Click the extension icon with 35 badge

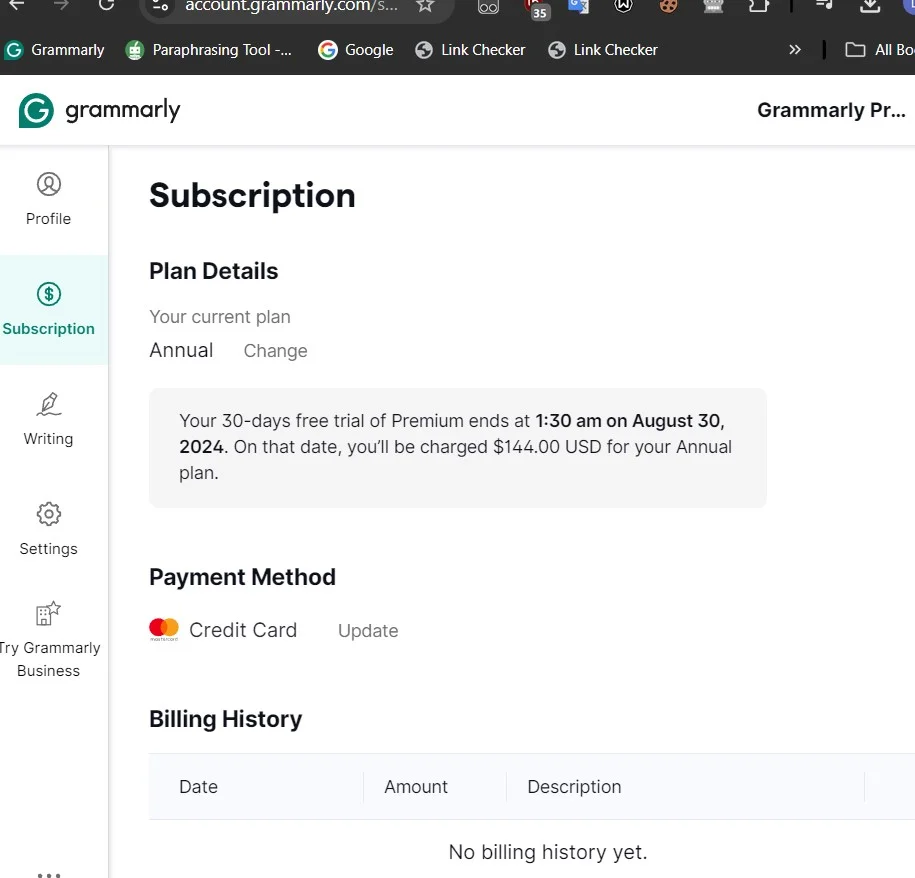(537, 8)
